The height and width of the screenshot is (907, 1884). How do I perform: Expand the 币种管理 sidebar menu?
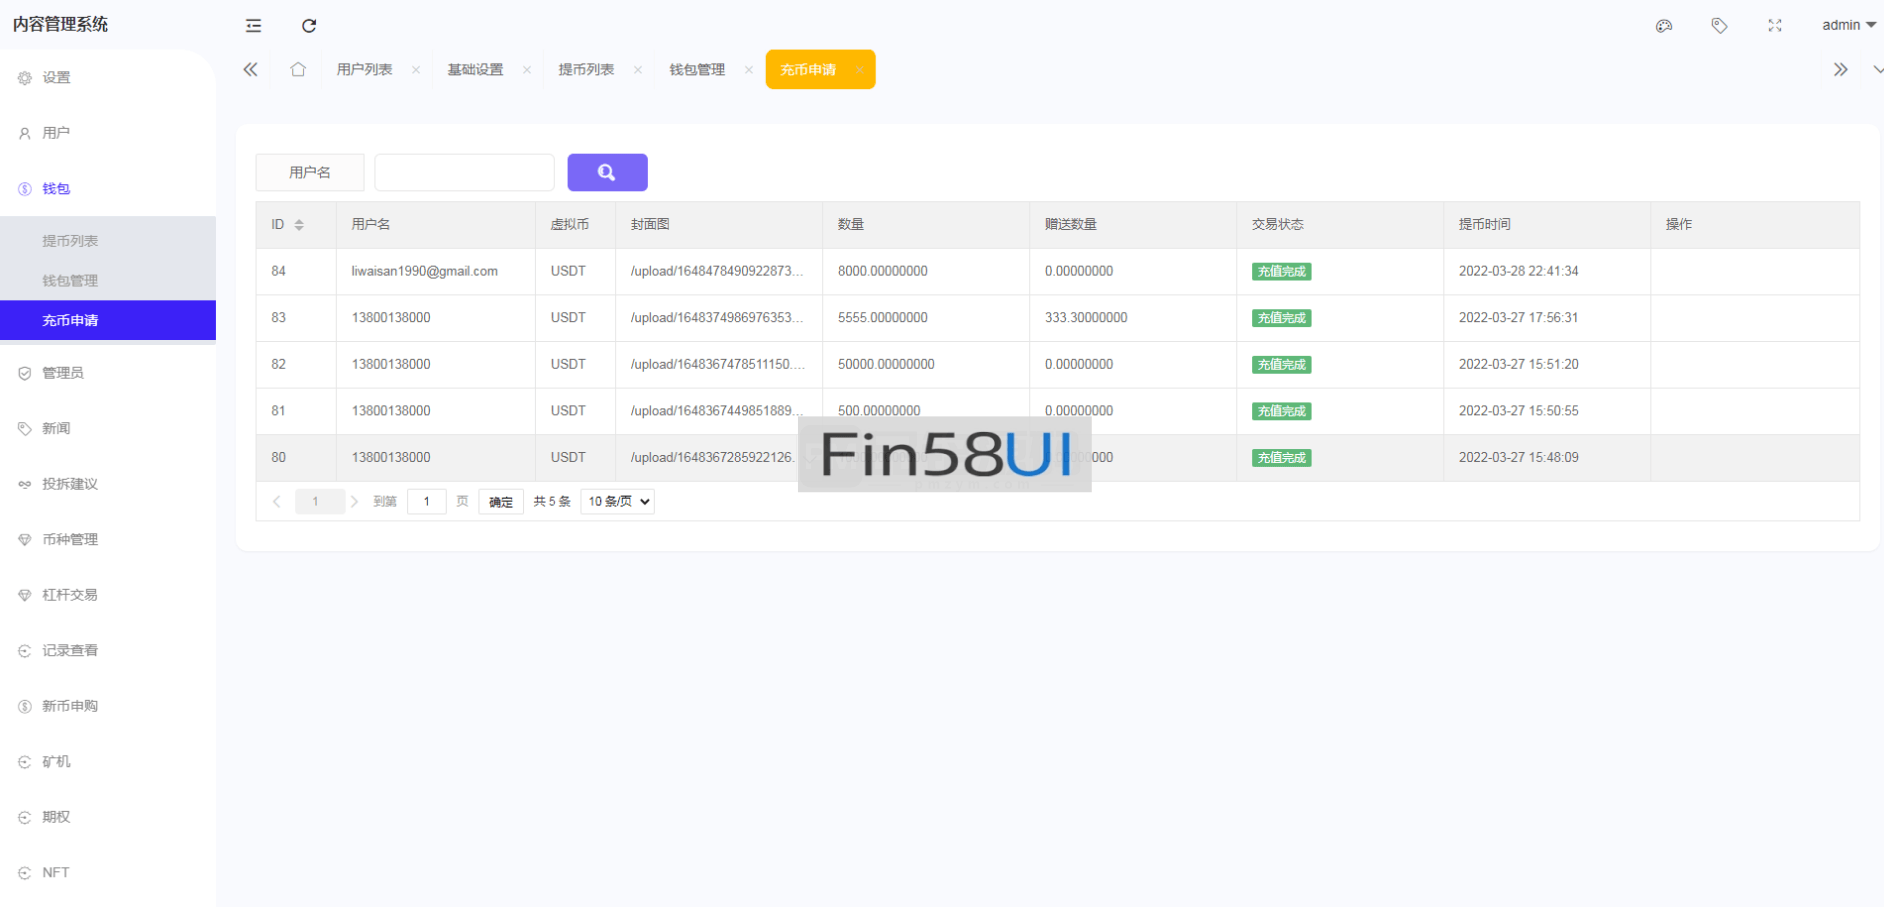pos(70,539)
